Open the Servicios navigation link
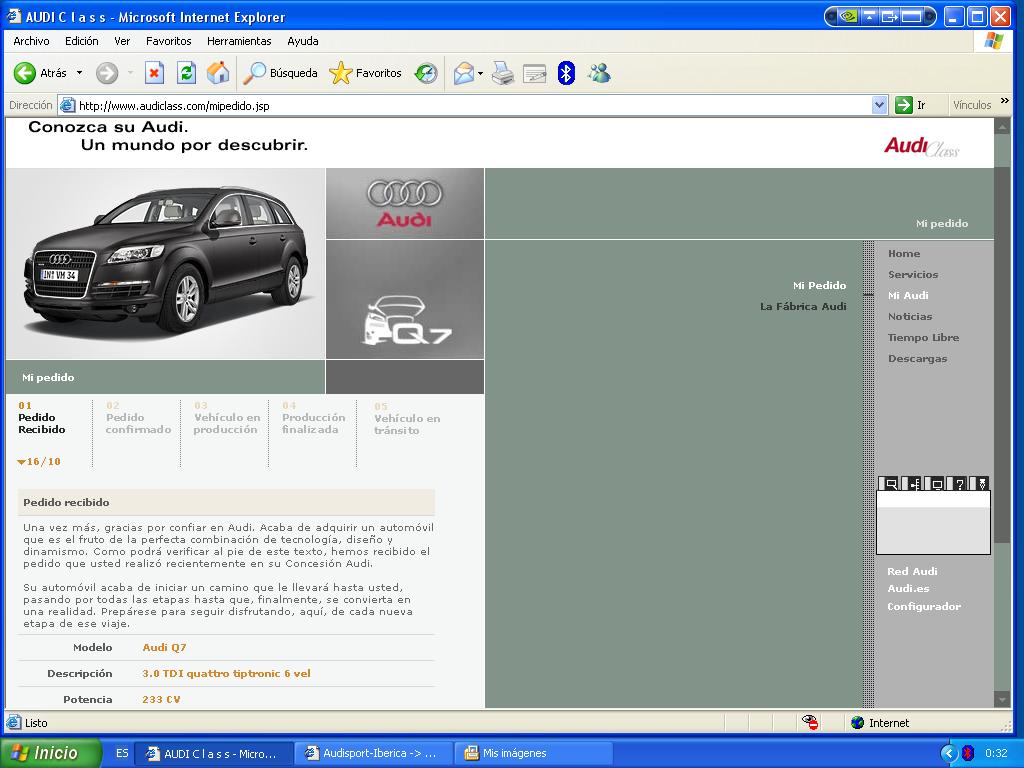Screen dimensions: 1024x768 913,274
